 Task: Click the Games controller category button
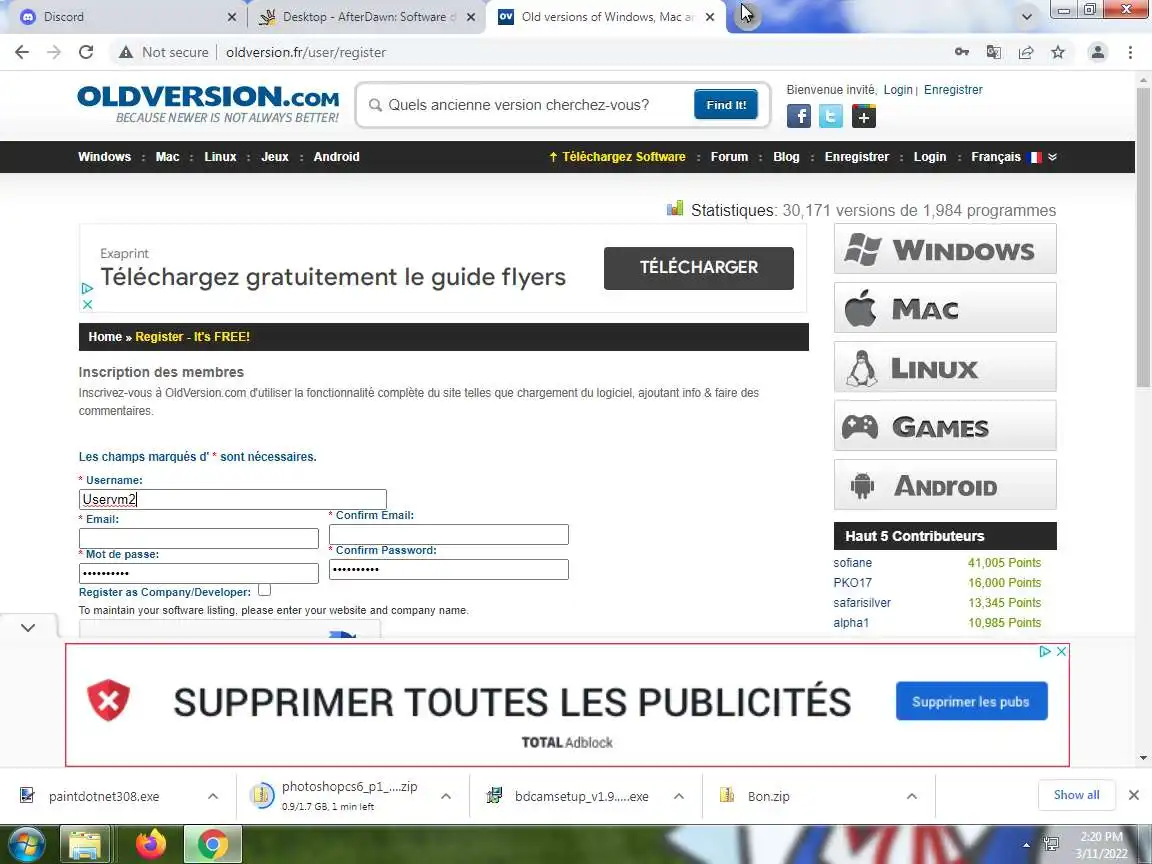click(x=945, y=426)
